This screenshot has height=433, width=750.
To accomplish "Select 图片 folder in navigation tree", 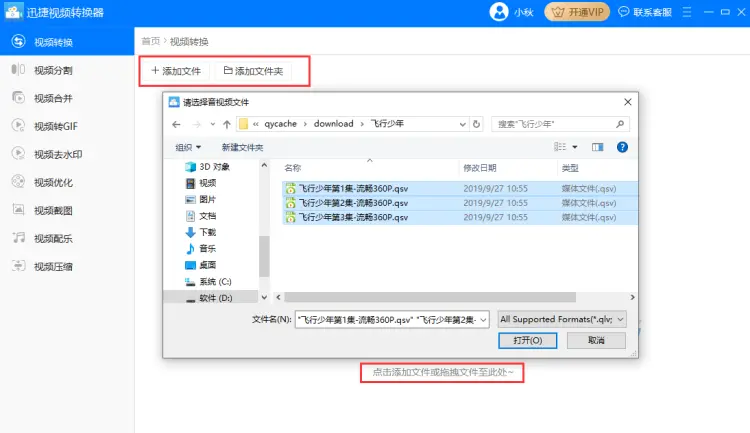I will [201, 199].
